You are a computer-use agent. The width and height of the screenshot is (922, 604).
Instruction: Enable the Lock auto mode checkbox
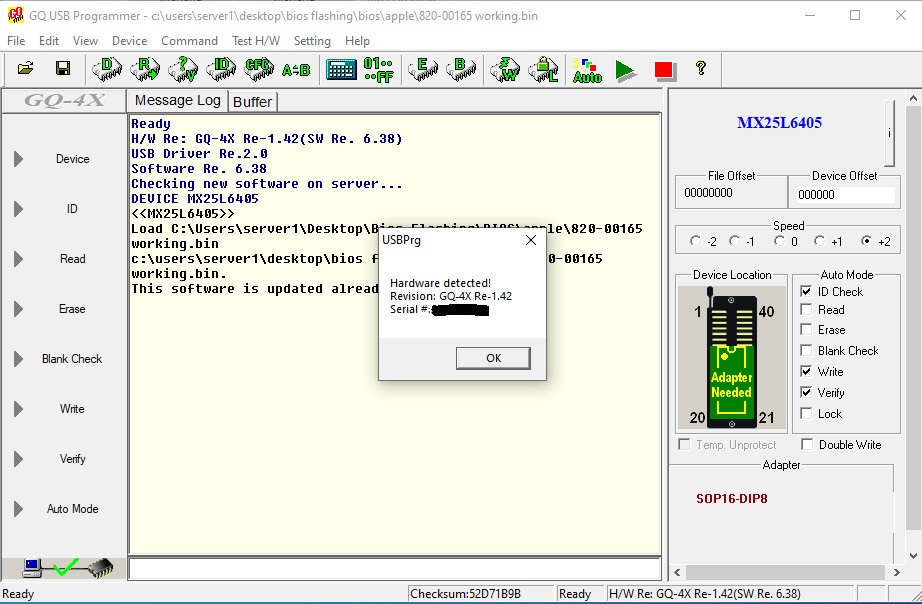click(x=806, y=413)
